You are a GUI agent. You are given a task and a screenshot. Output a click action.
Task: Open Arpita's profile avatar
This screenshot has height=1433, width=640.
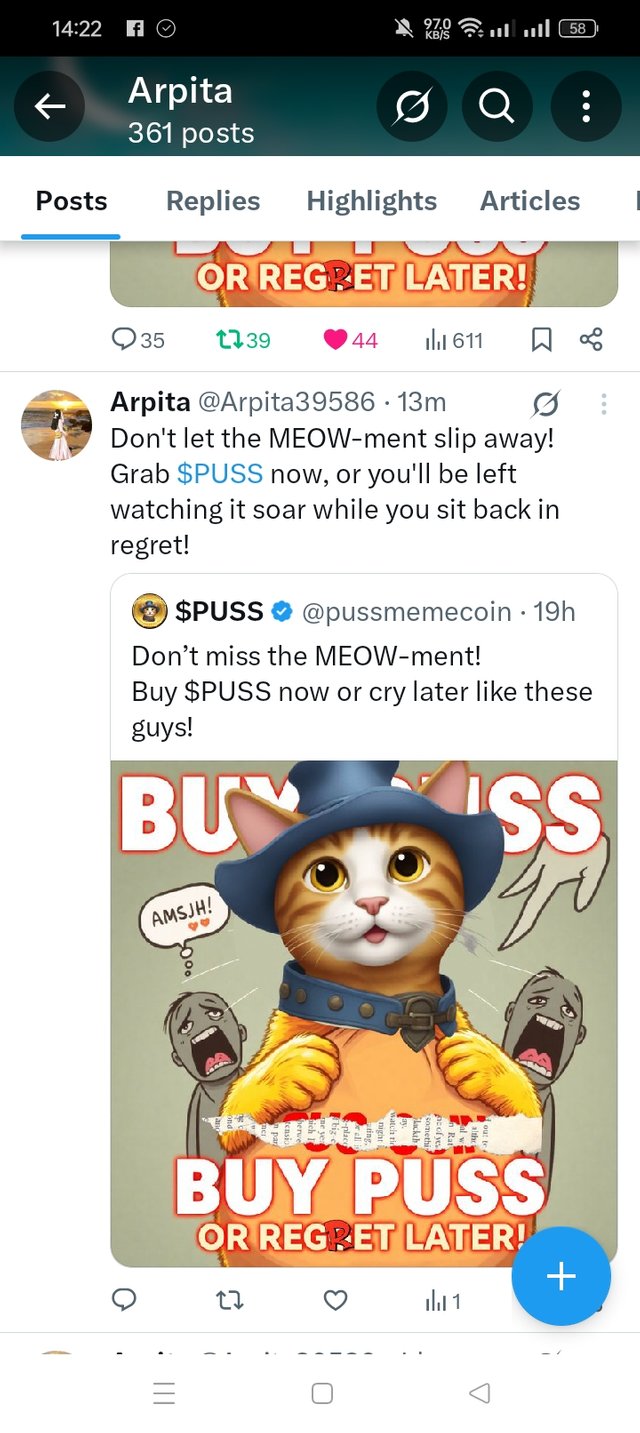pyautogui.click(x=56, y=425)
